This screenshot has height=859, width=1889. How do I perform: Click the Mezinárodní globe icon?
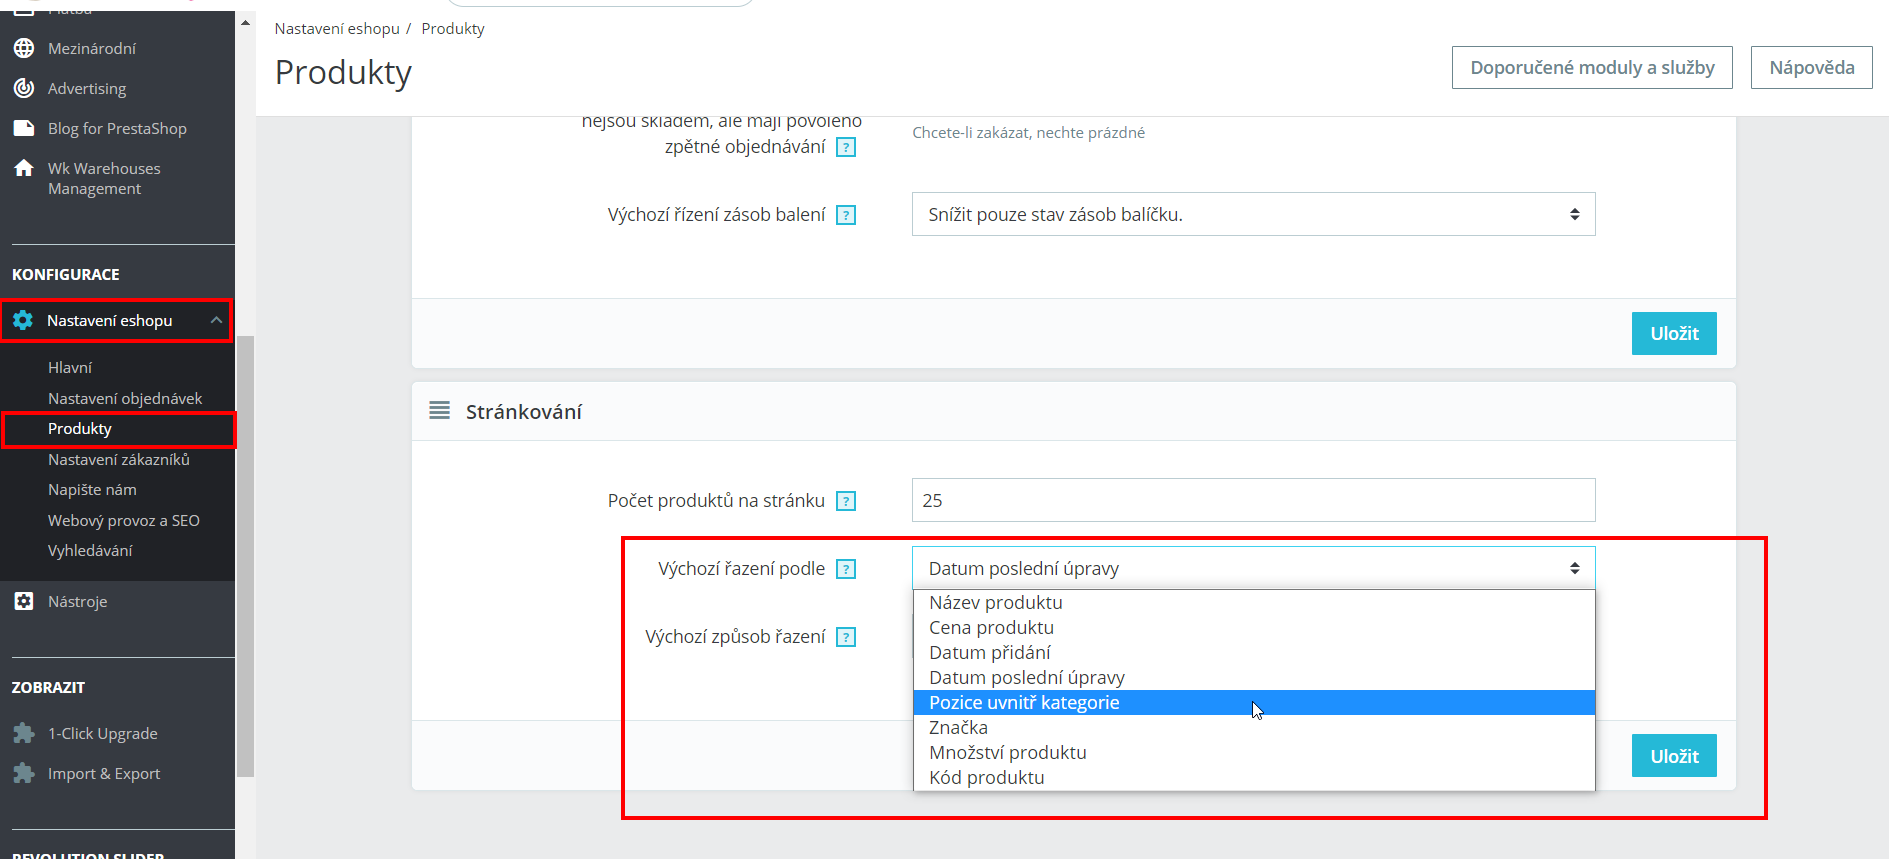(x=24, y=48)
